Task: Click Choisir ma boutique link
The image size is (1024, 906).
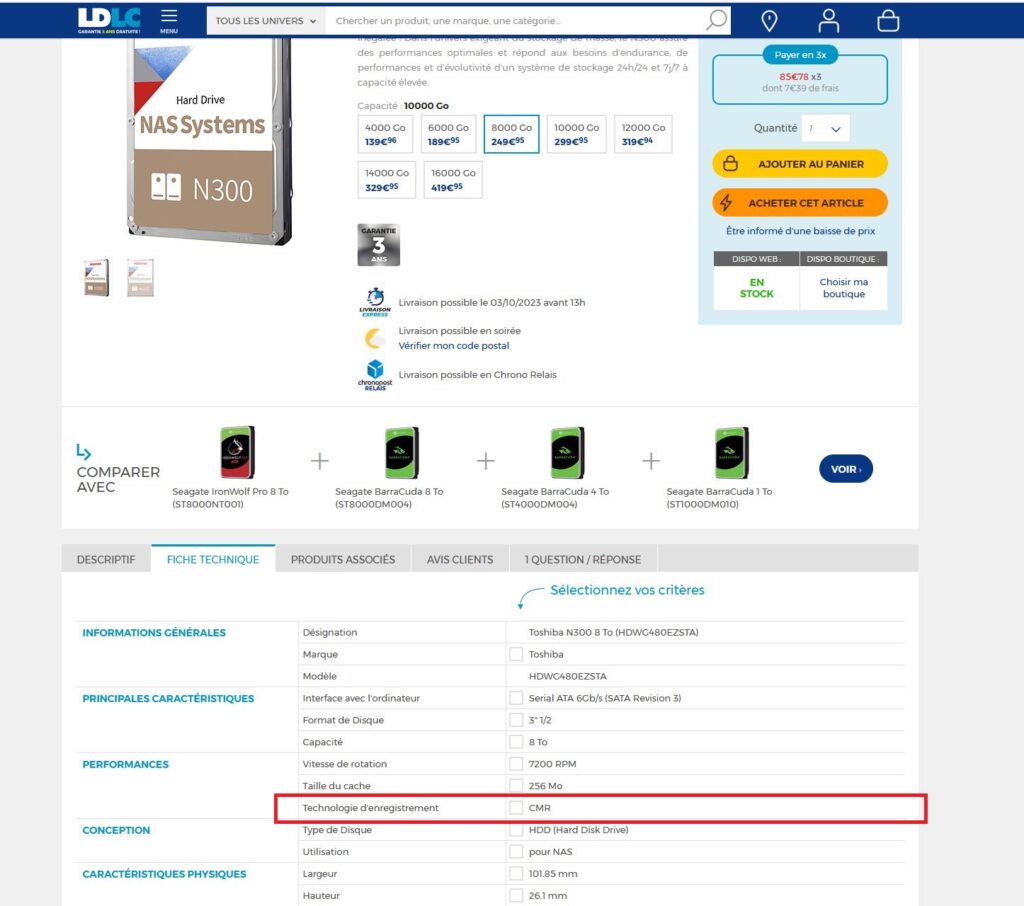Action: (844, 287)
